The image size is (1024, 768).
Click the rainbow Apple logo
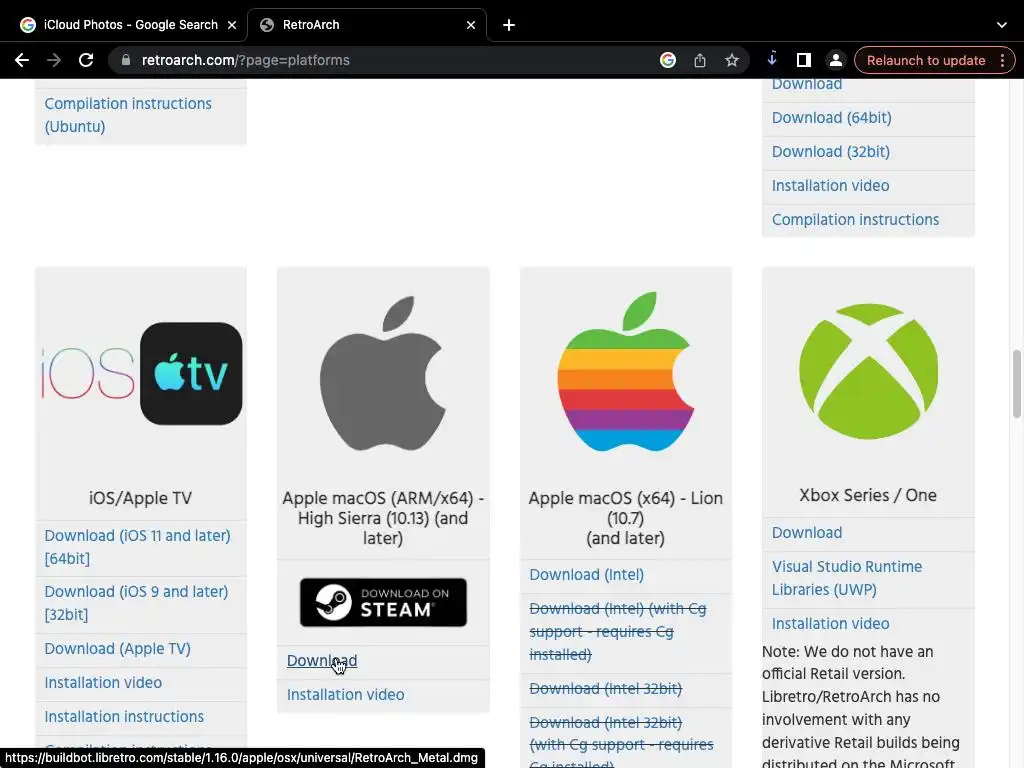626,372
